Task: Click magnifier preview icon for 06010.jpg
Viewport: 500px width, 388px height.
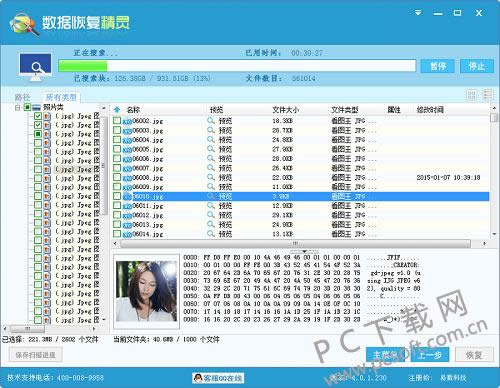Action: click(211, 196)
